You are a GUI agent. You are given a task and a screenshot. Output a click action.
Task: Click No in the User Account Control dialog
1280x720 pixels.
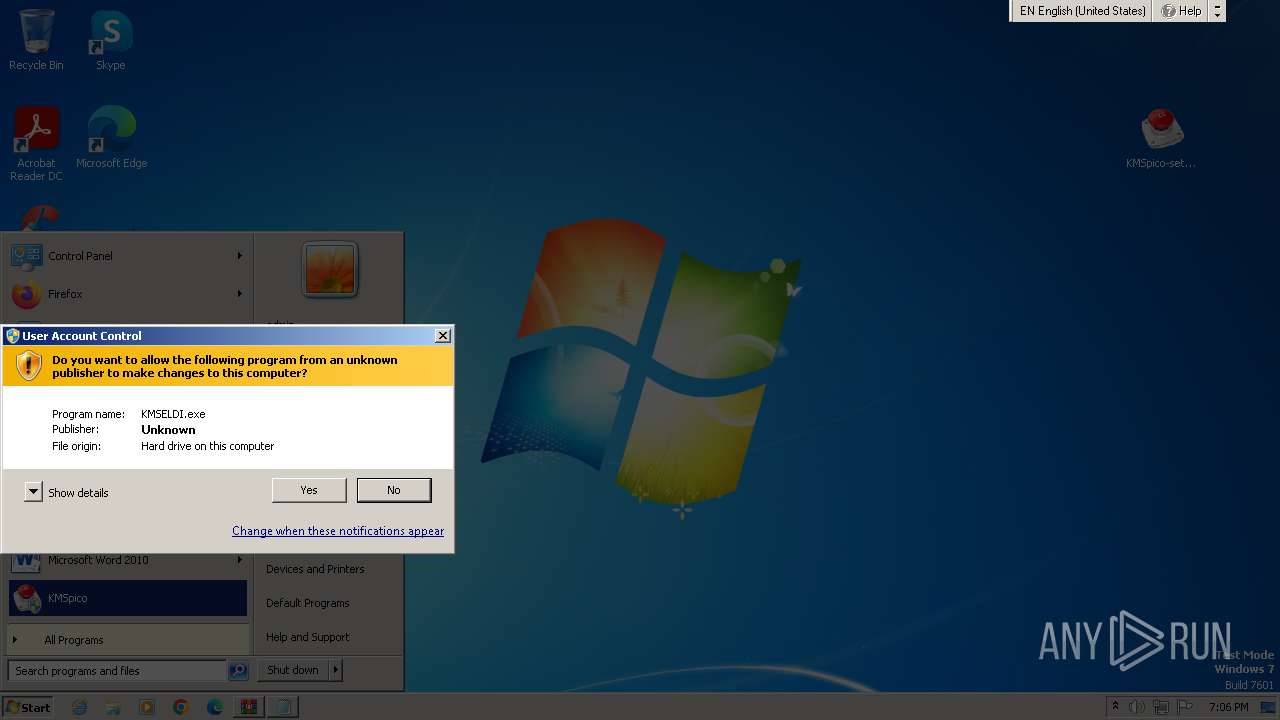point(394,490)
